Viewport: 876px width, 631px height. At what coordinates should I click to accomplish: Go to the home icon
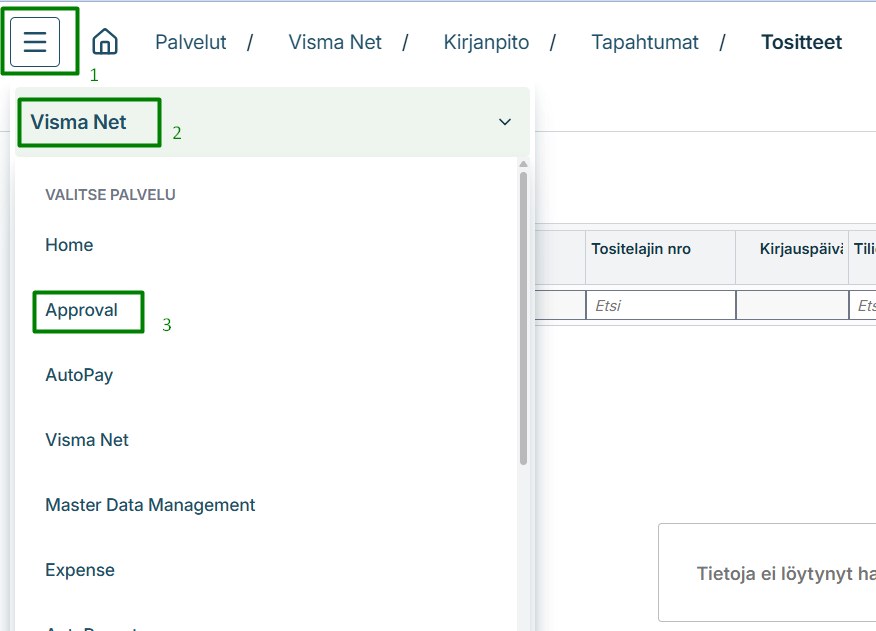pyautogui.click(x=105, y=42)
